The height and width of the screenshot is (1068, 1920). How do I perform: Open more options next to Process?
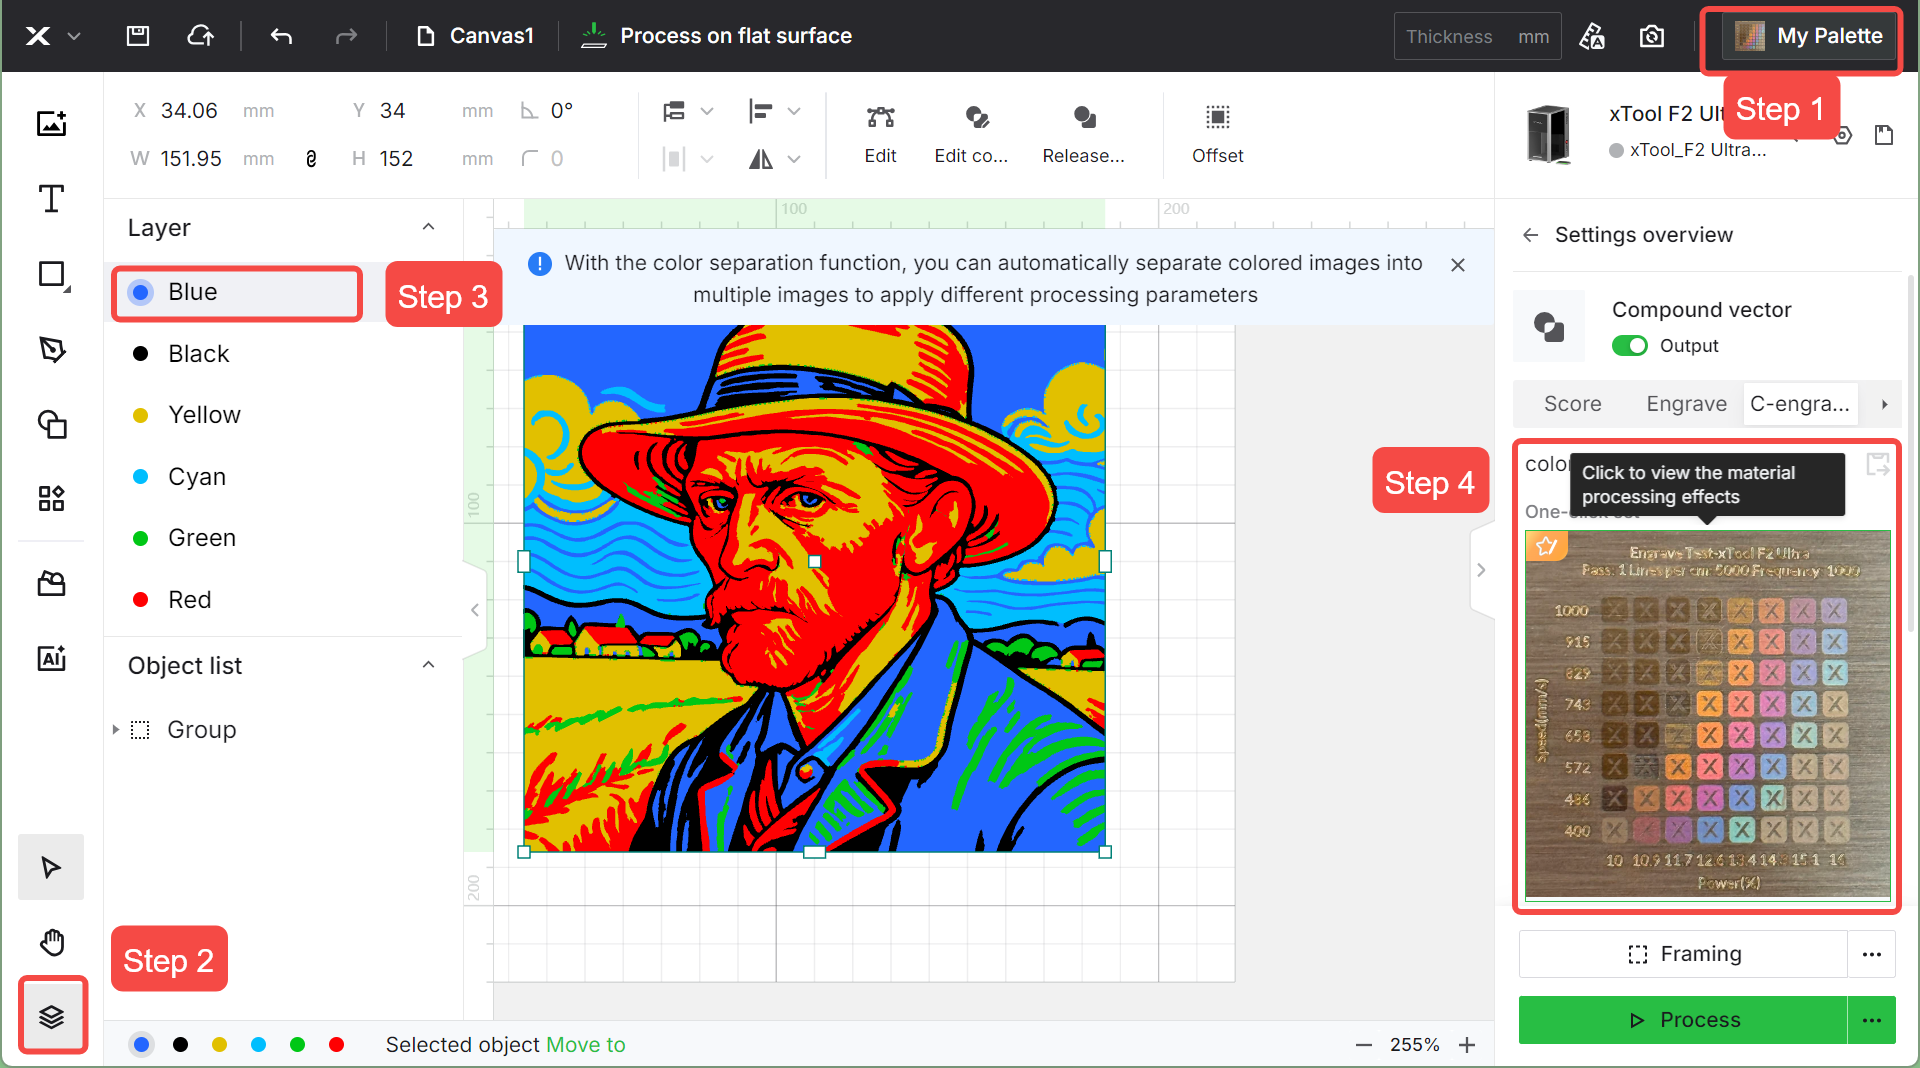(1872, 1020)
